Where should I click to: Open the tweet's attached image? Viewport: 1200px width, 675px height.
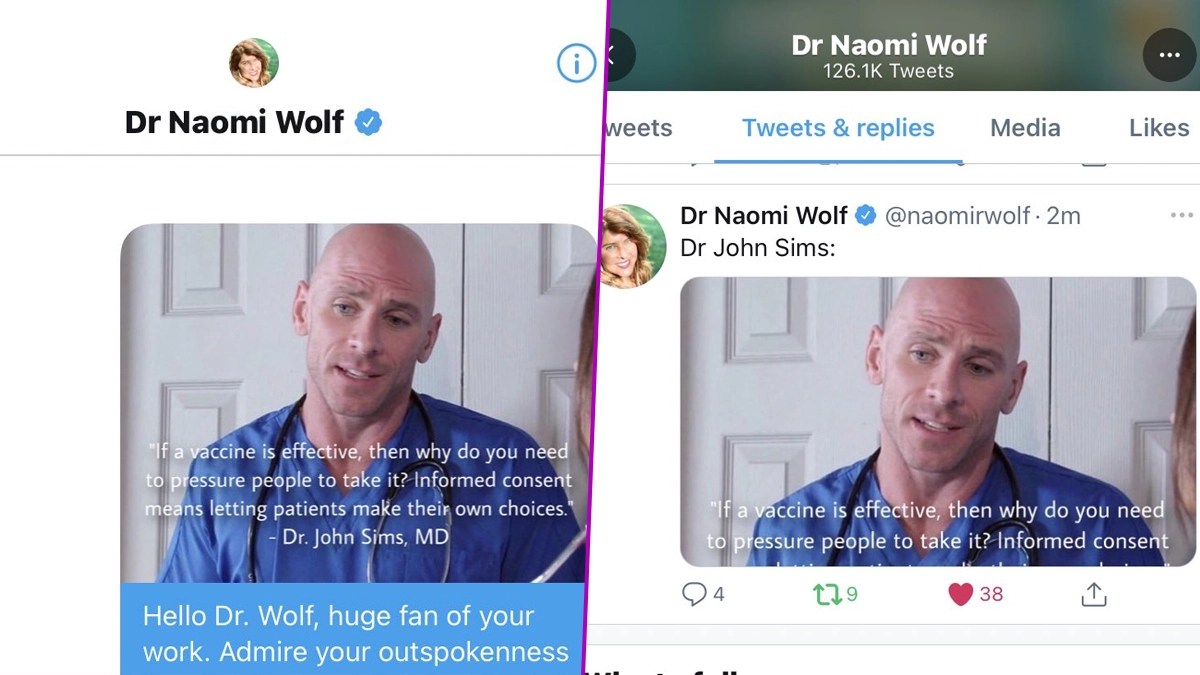point(938,421)
